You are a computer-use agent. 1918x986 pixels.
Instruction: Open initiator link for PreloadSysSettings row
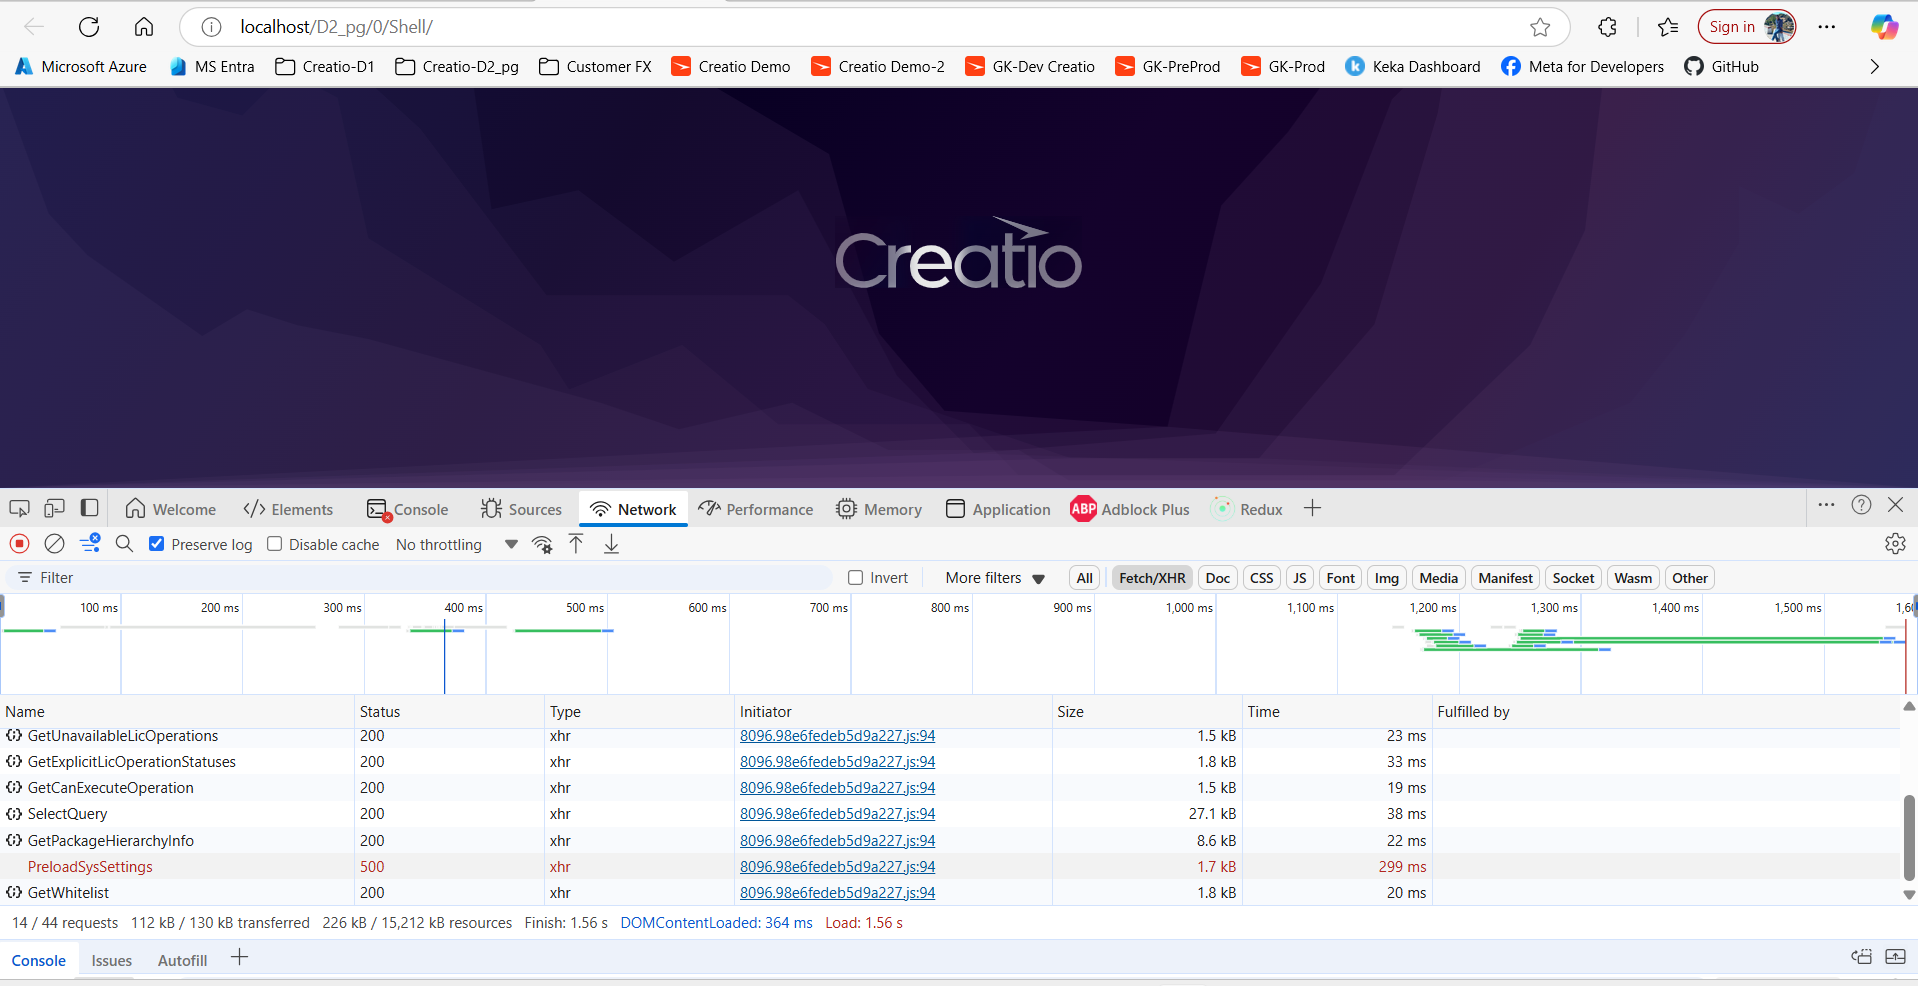click(837, 867)
